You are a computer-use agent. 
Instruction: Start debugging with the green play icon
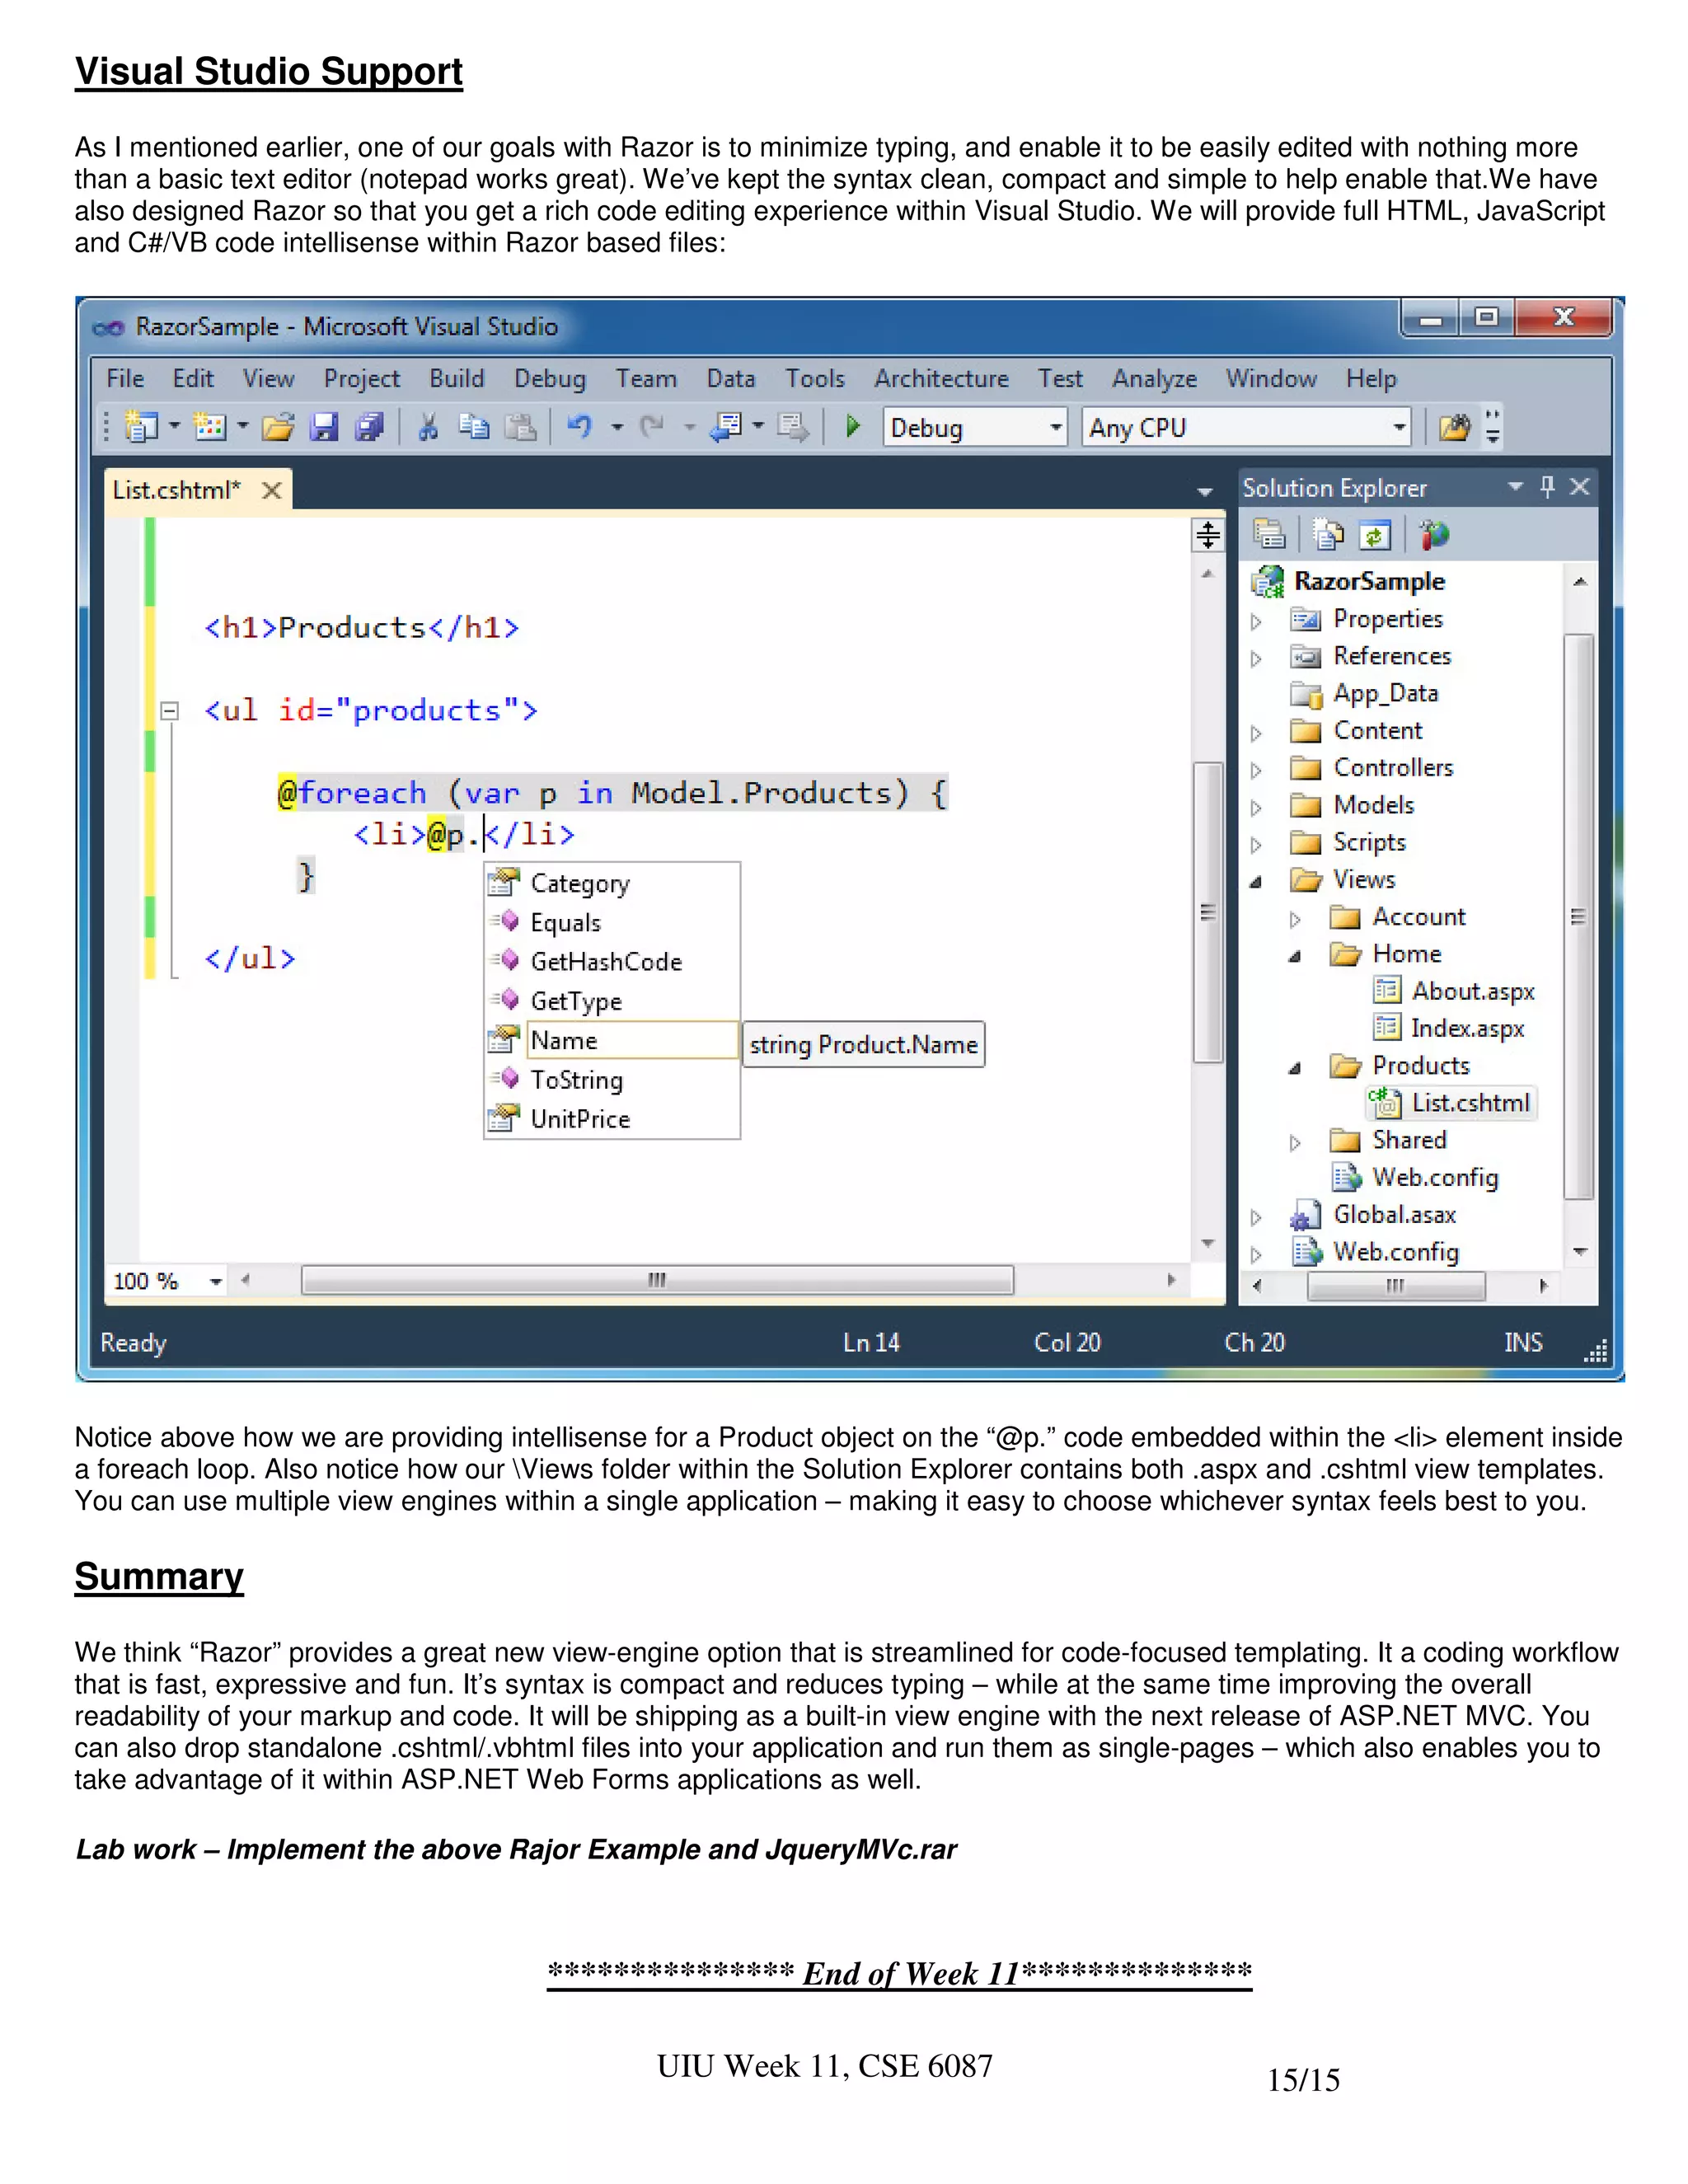[853, 427]
